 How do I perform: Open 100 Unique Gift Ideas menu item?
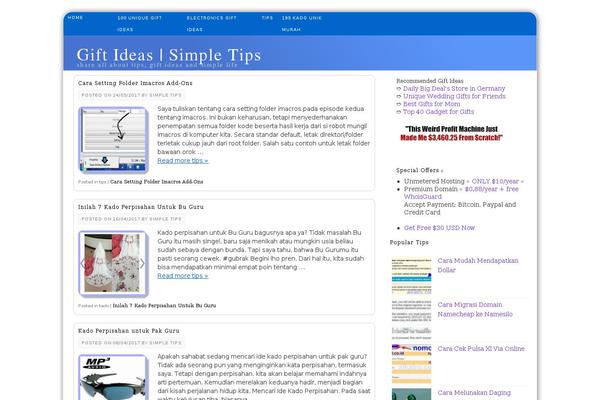[139, 24]
